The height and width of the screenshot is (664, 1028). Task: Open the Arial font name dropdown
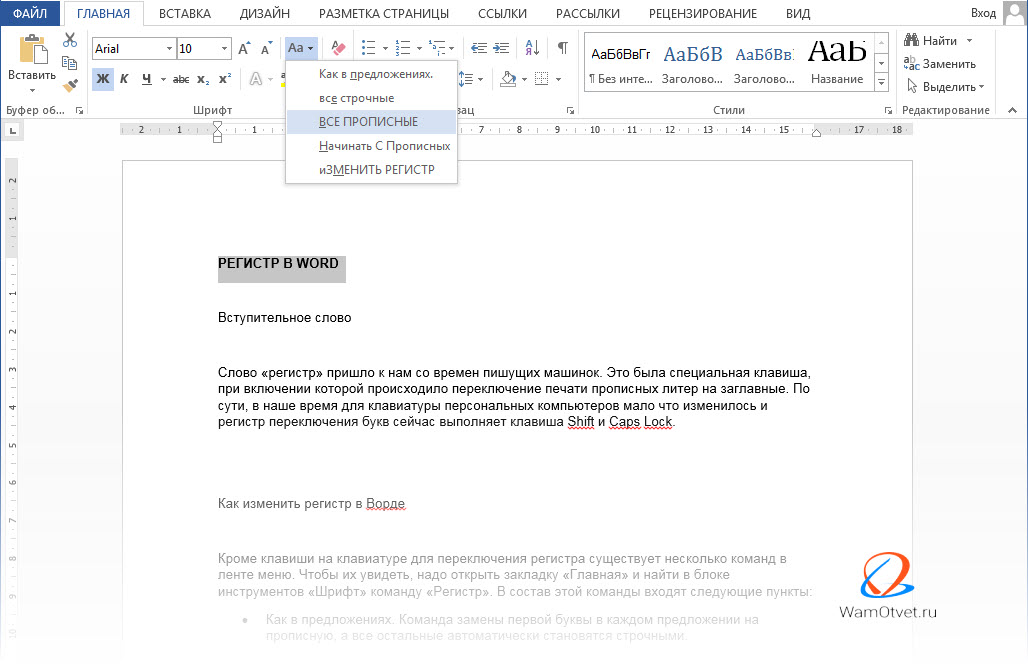coord(168,48)
